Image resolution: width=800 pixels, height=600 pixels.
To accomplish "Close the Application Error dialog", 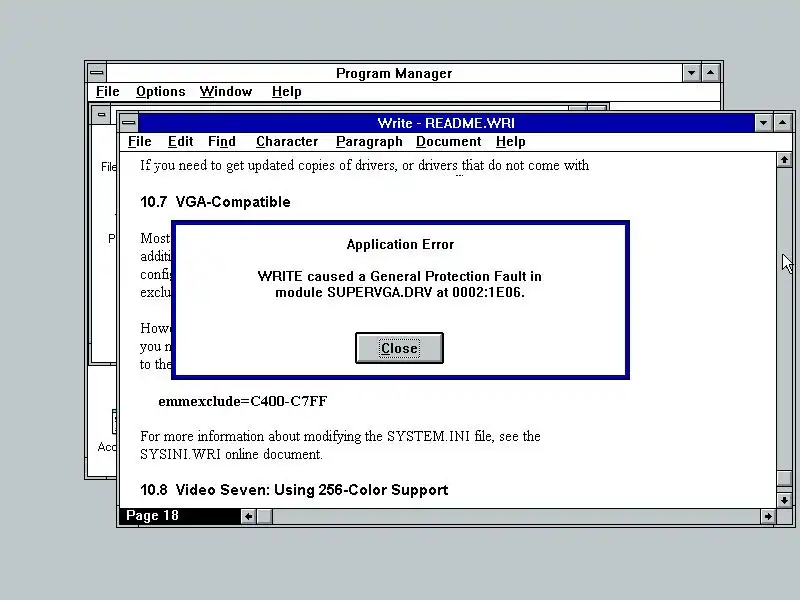I will (399, 348).
